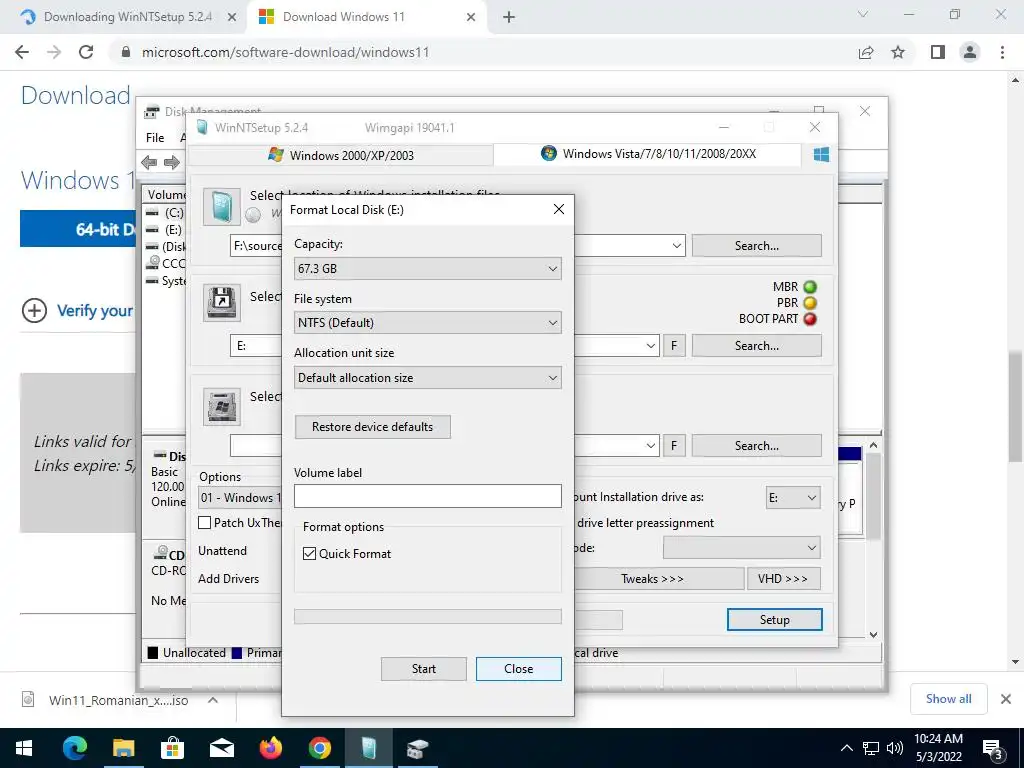Viewport: 1024px width, 768px height.
Task: Click the boot drive floppy icon in WinNTSetup
Action: click(221, 303)
